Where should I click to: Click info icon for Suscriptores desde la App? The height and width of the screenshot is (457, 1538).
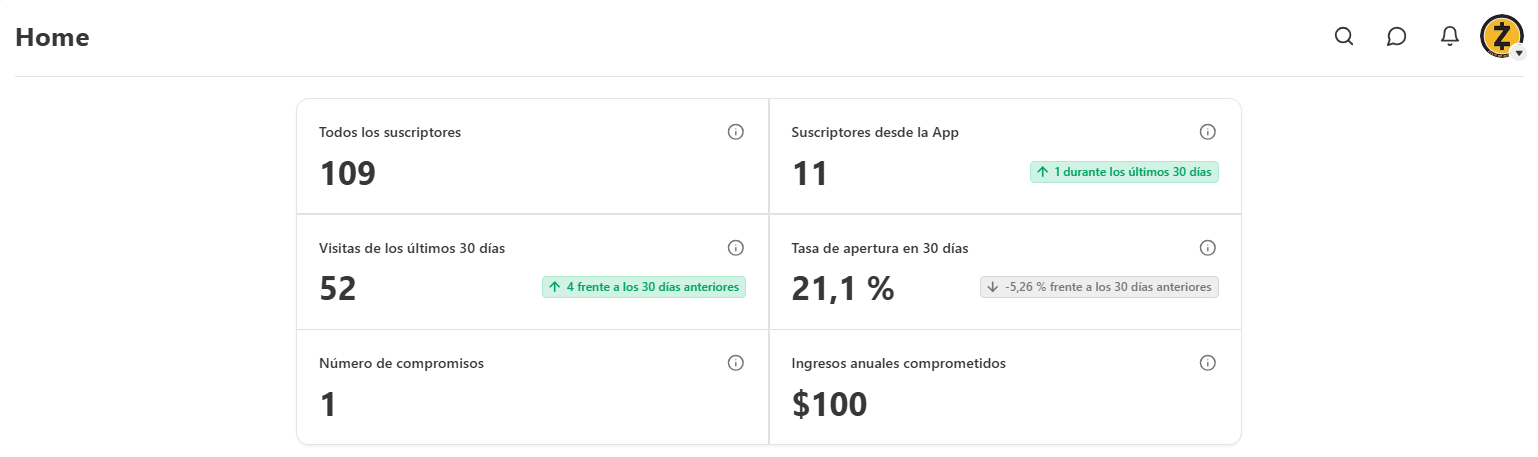coord(1207,132)
